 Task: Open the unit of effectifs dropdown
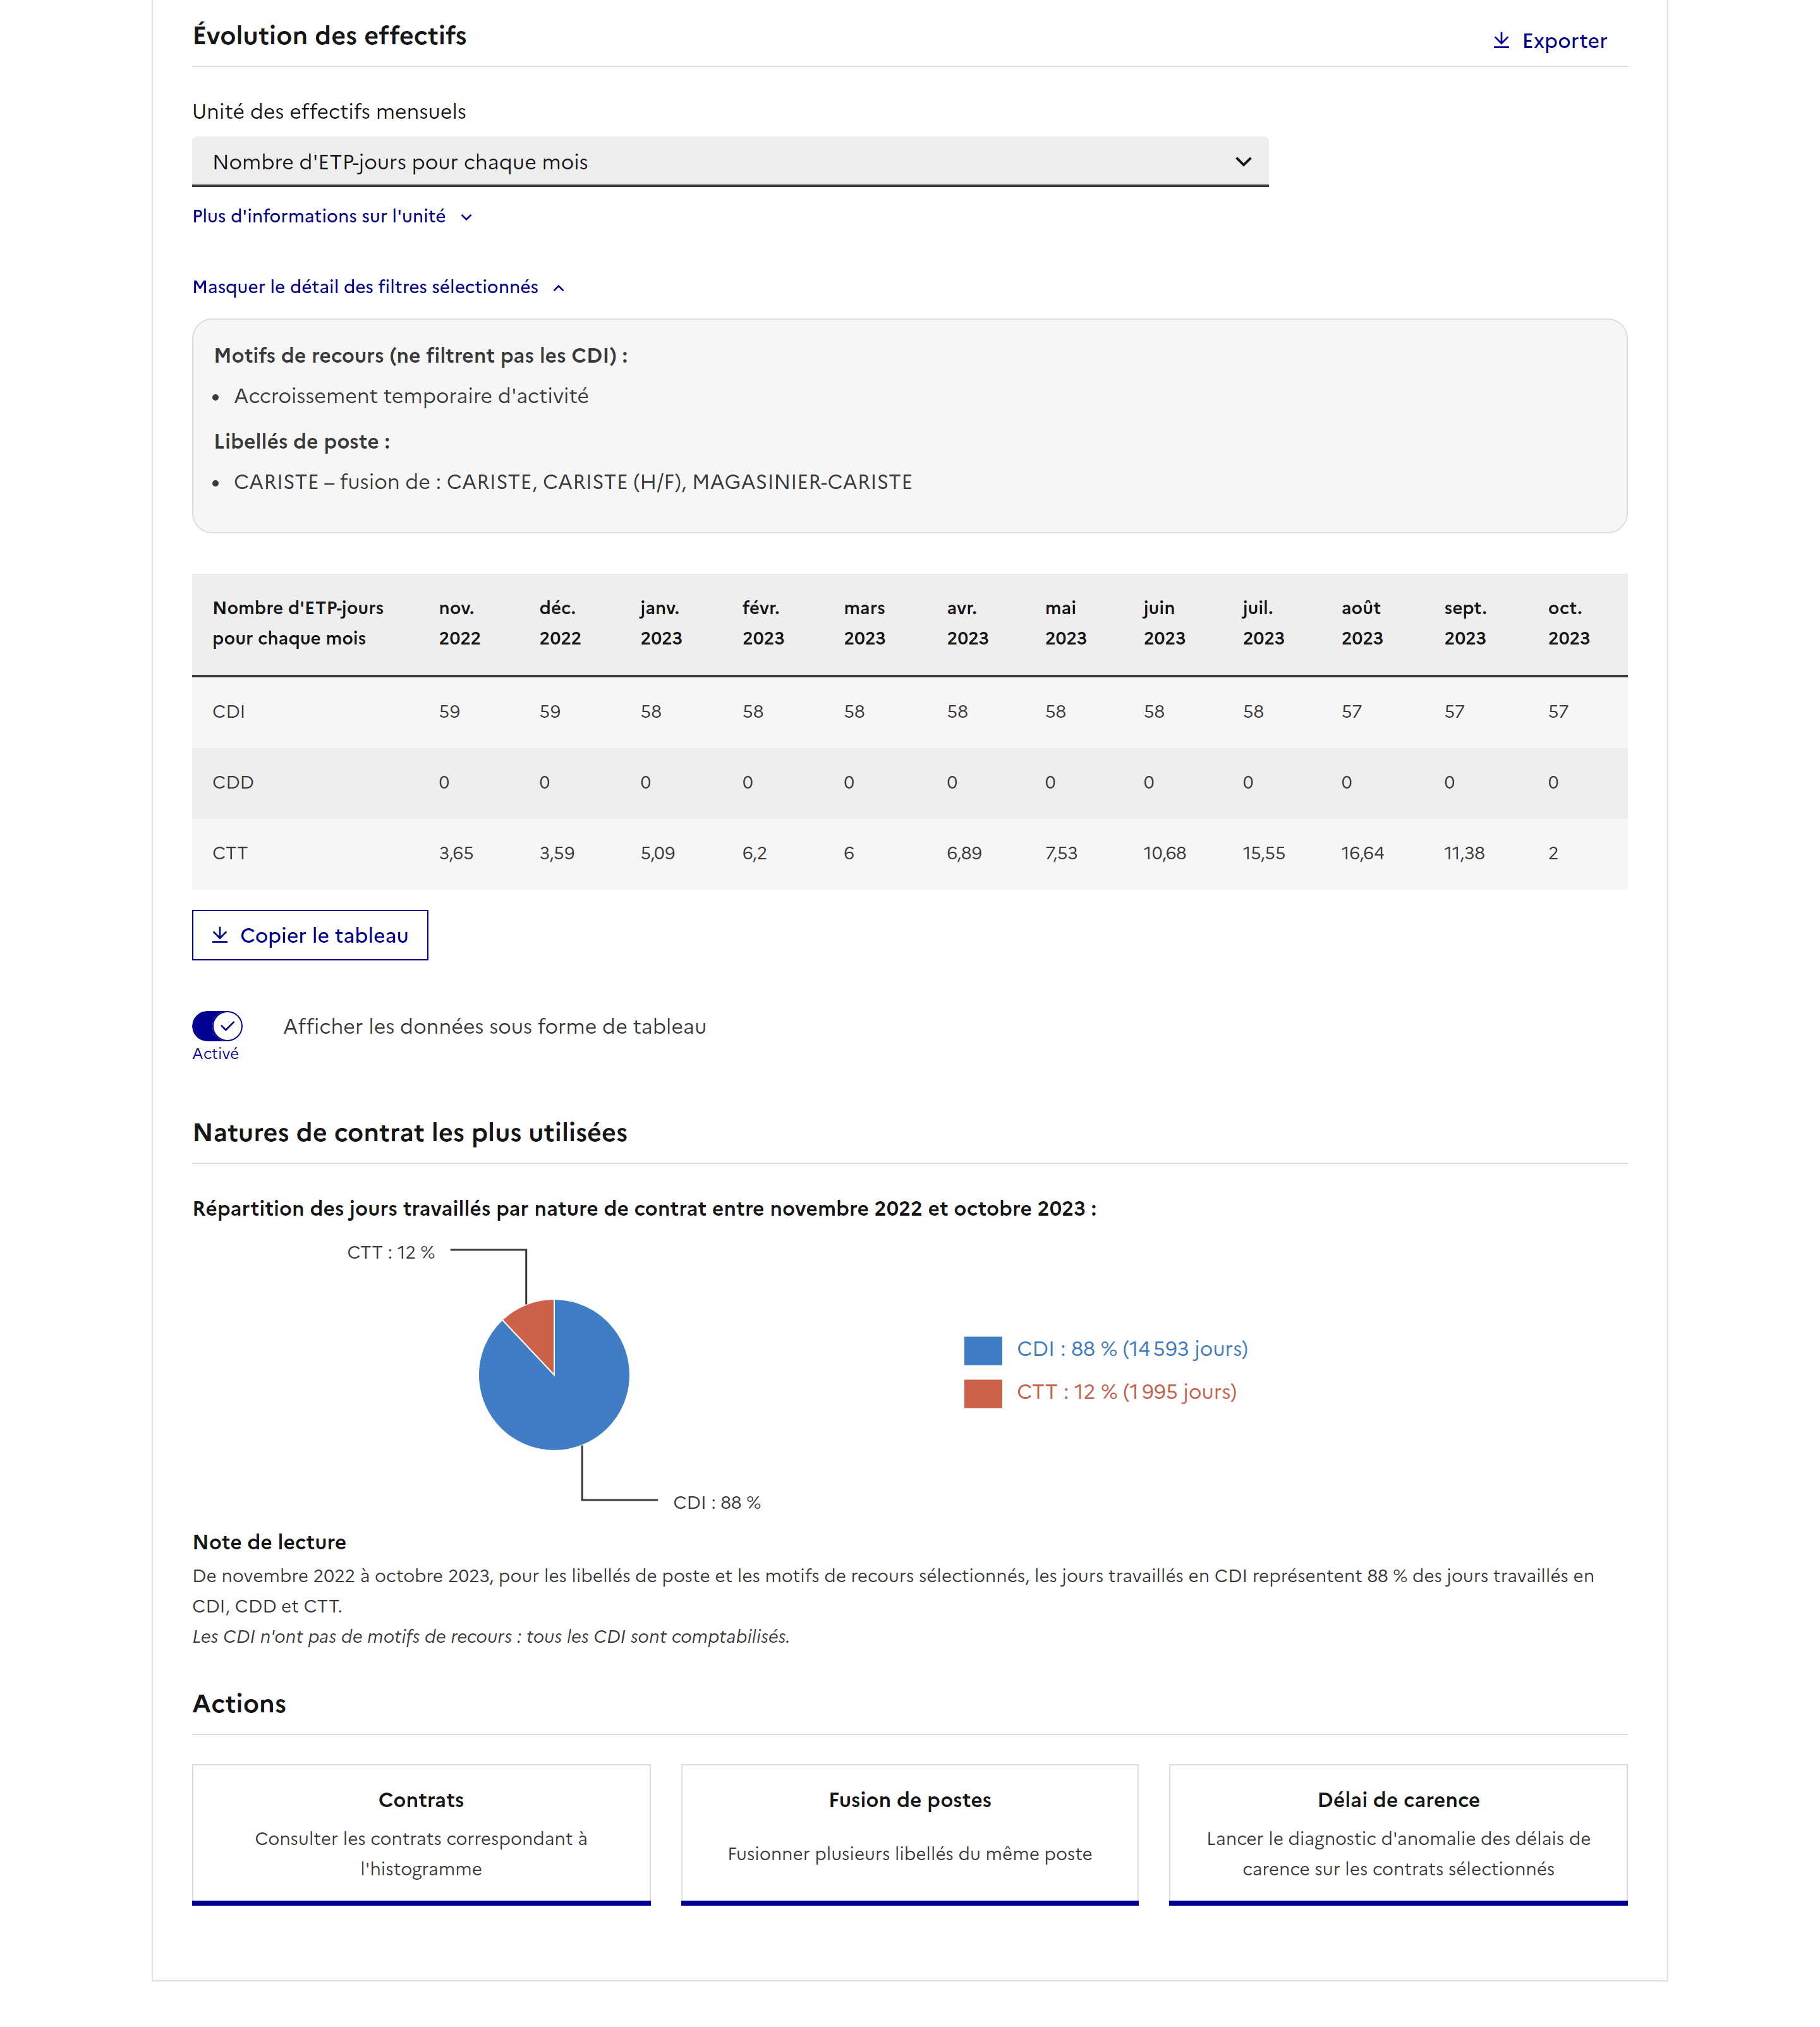[x=729, y=162]
